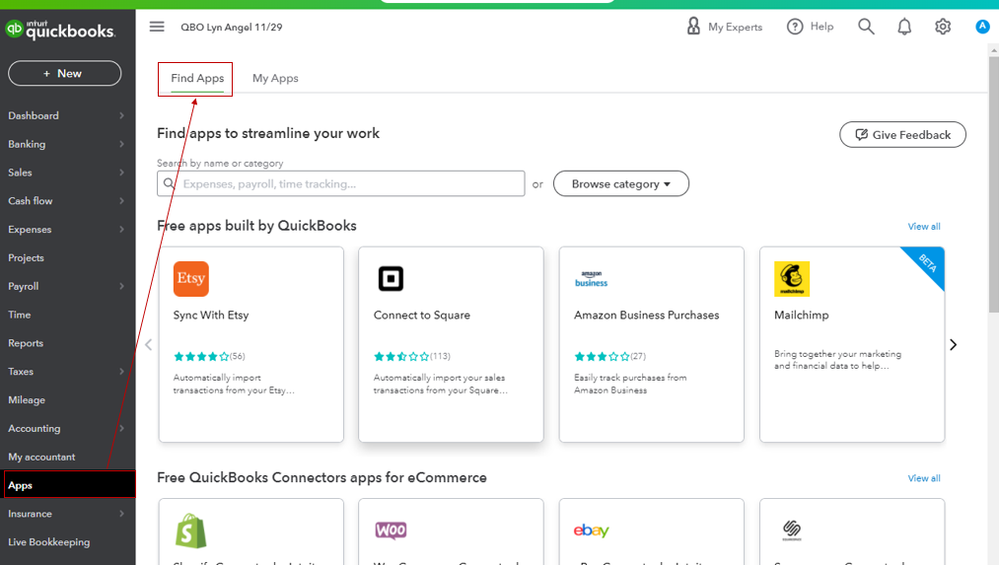
Task: Expand Sales sidebar submenu chevron
Action: [121, 172]
